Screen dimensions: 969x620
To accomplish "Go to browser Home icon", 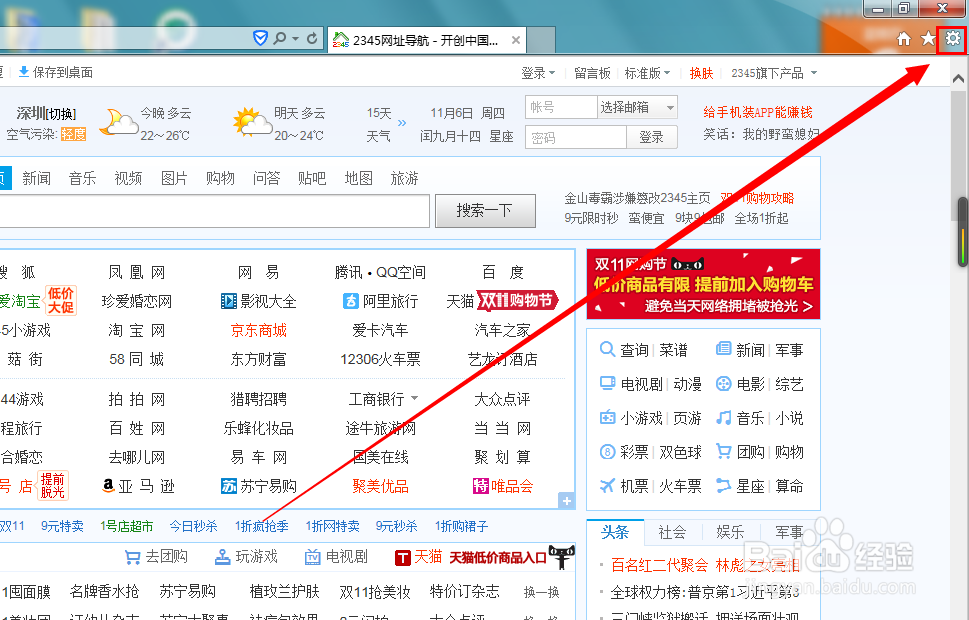I will [903, 39].
